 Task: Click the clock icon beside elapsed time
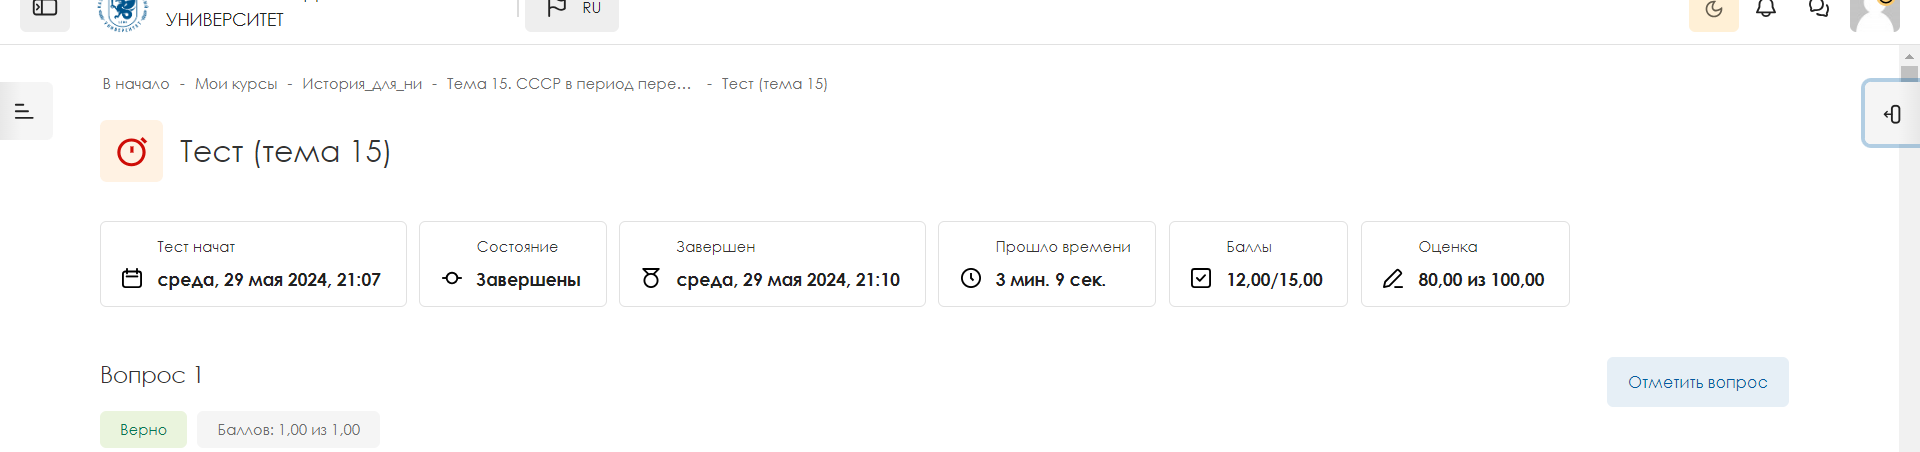point(971,278)
